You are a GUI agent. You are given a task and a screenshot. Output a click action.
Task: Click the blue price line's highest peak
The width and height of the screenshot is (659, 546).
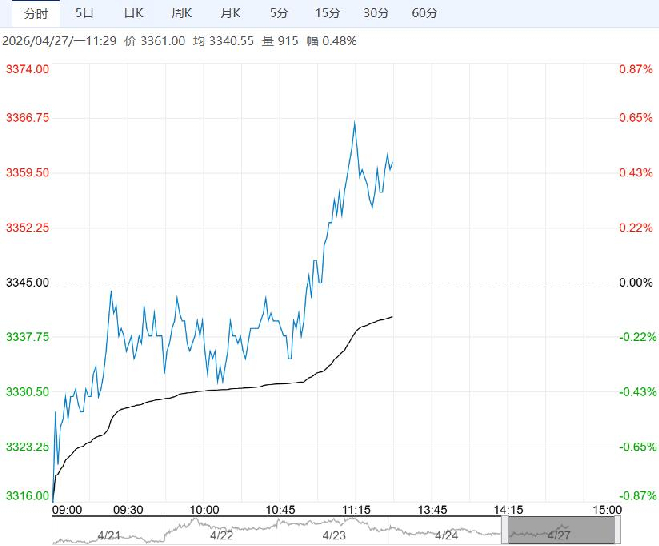[x=354, y=122]
